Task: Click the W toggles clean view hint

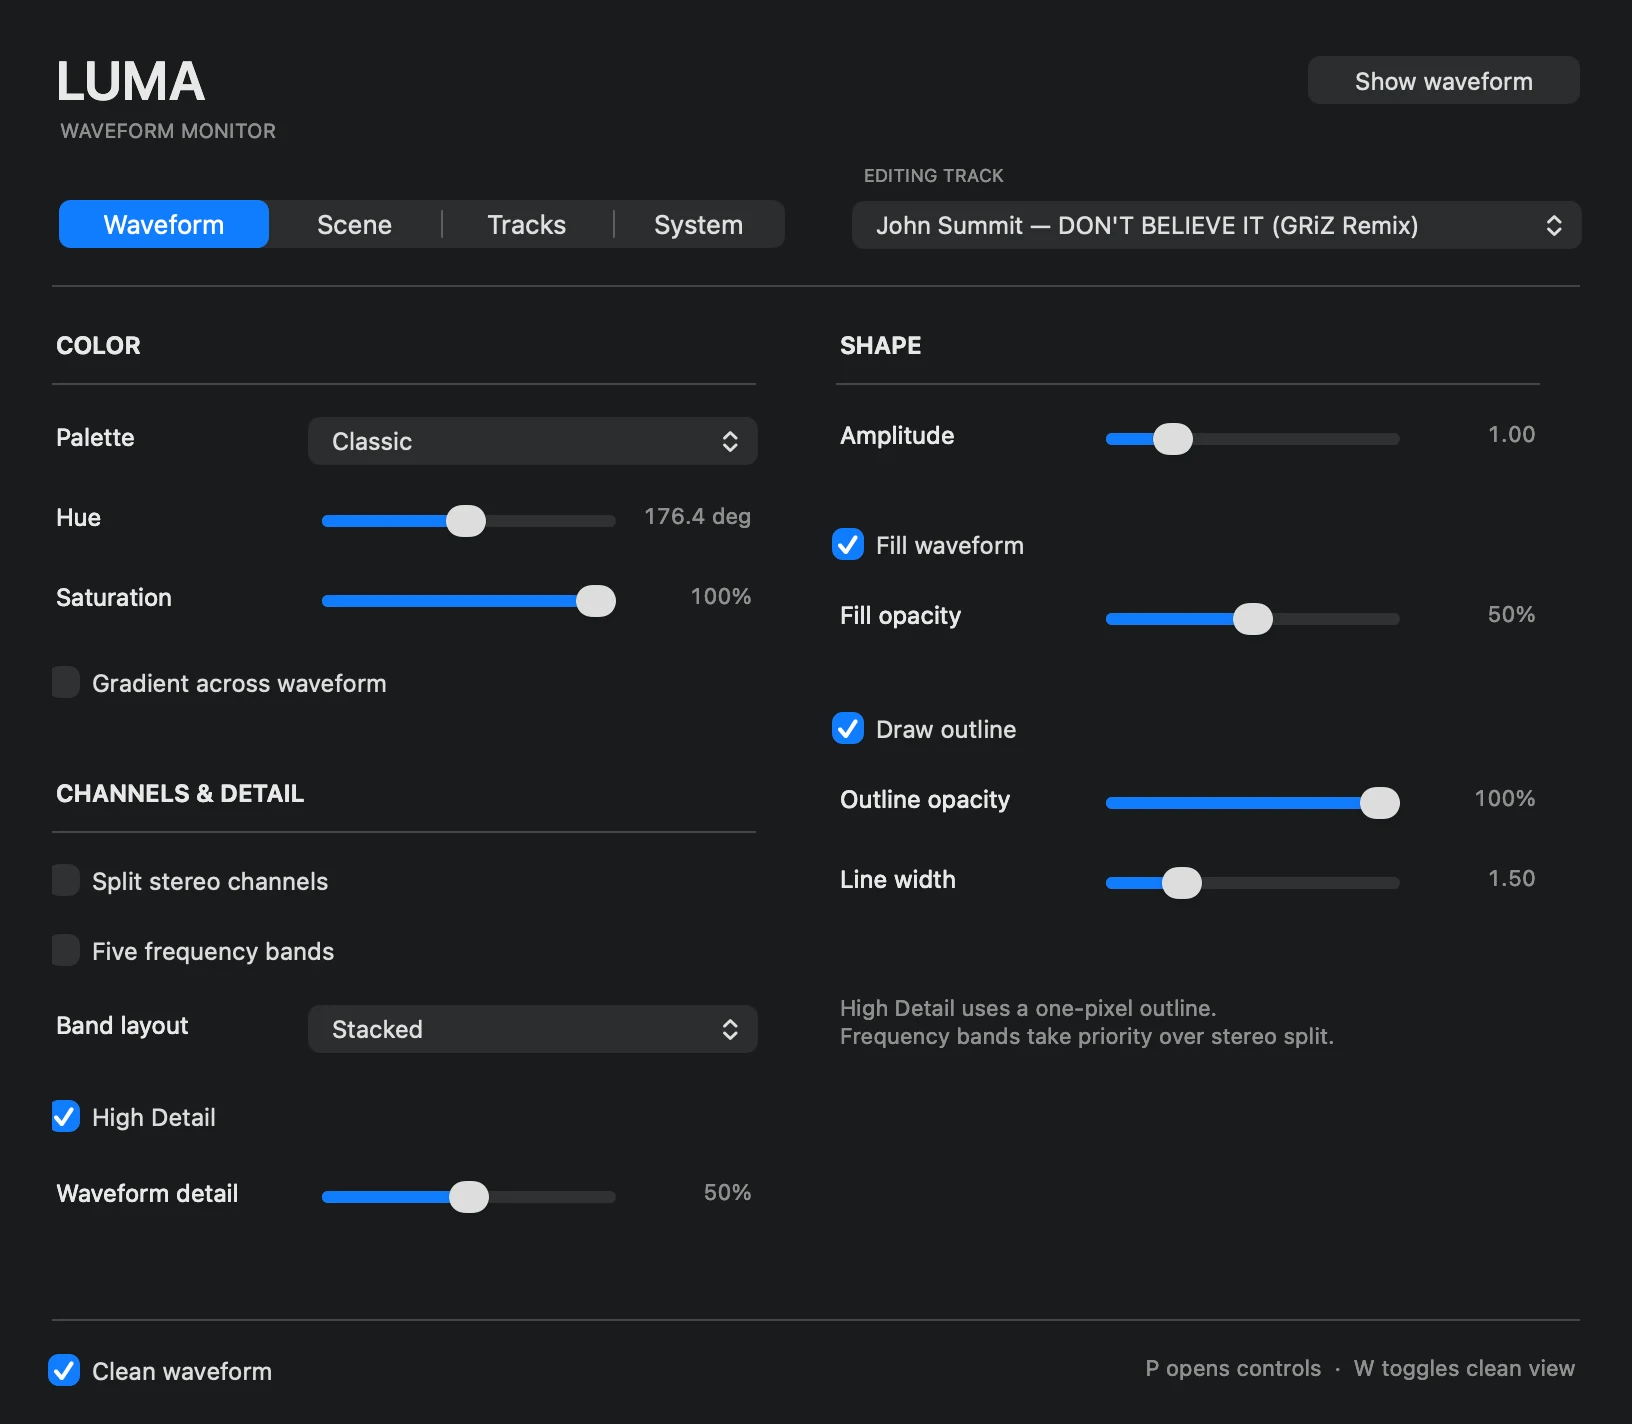Action: [1464, 1369]
